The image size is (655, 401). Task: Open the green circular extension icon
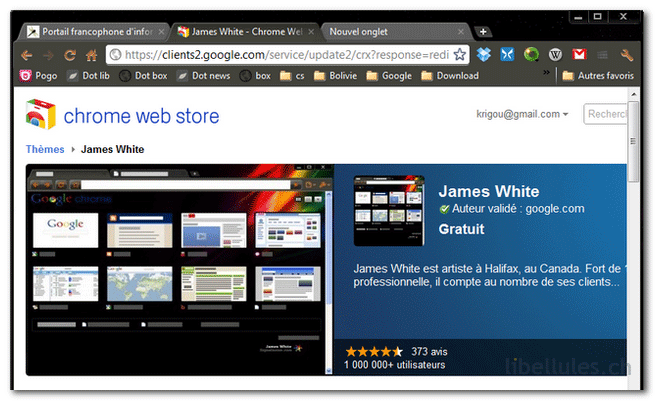[531, 54]
